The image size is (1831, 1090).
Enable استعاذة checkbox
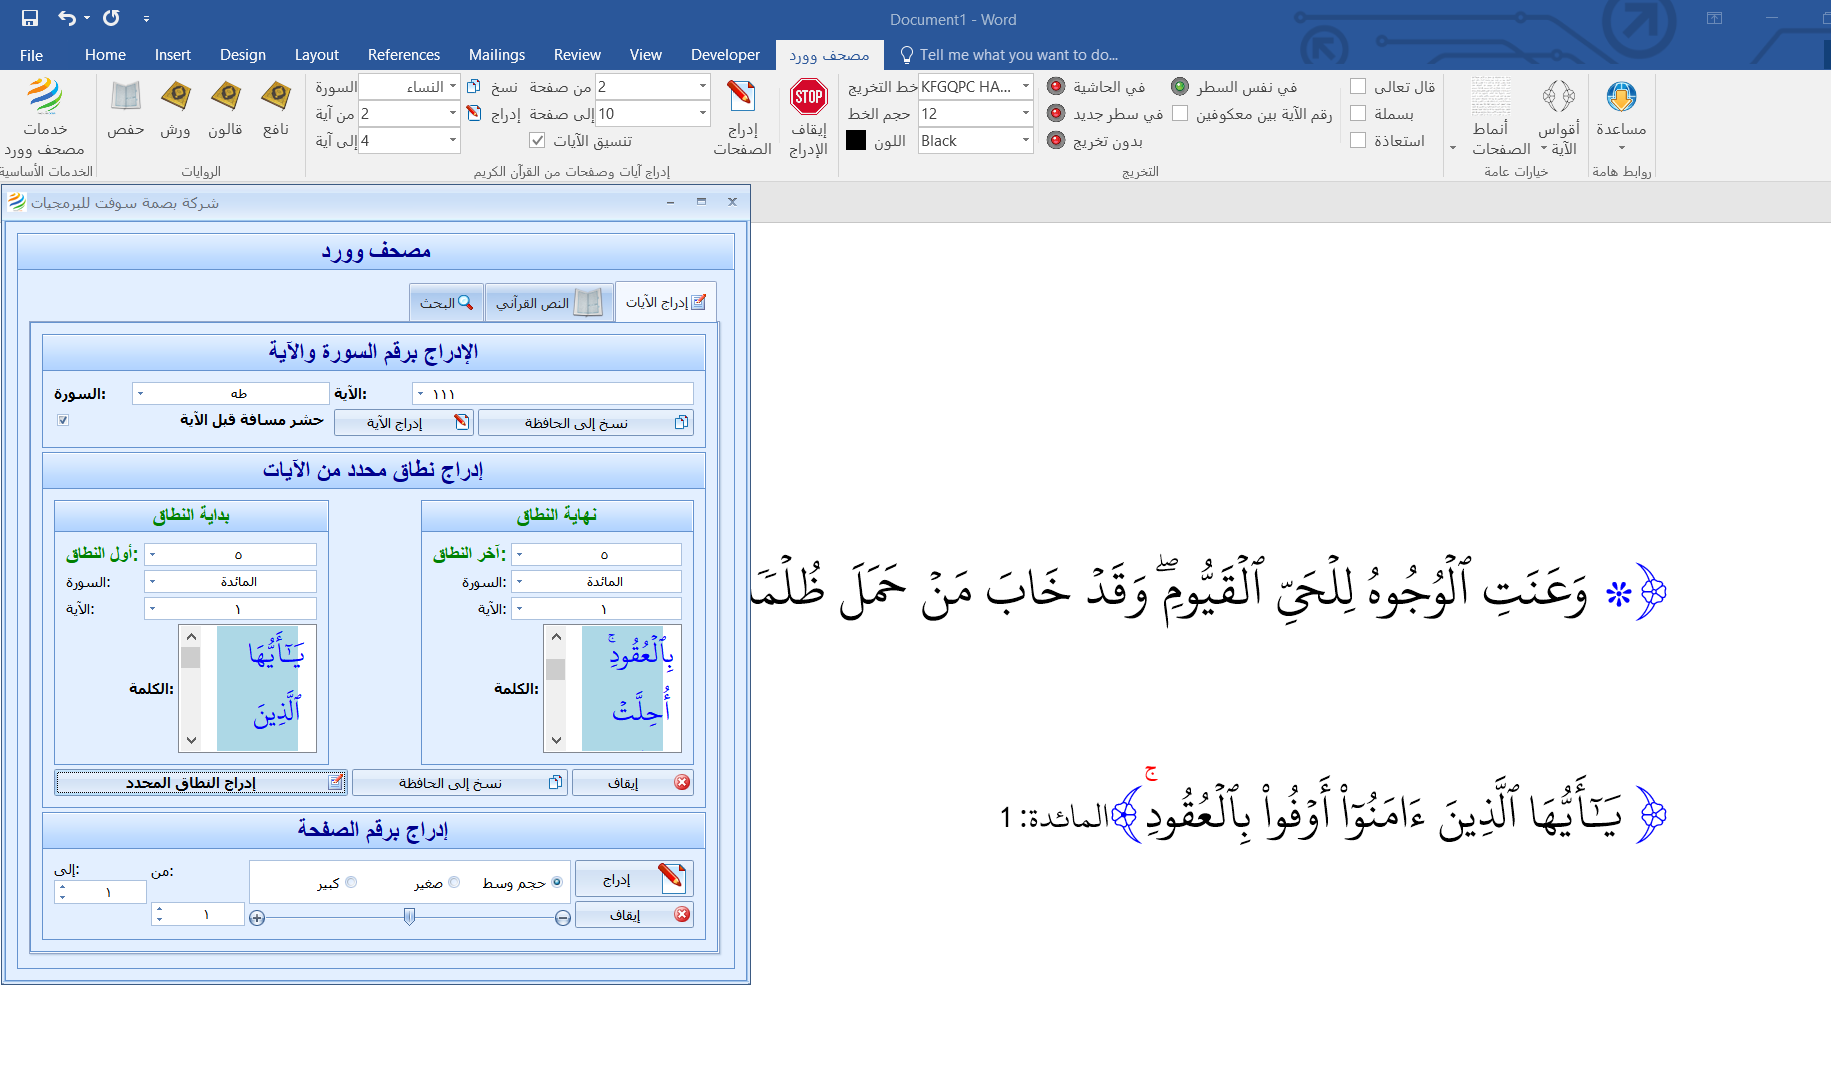1358,141
